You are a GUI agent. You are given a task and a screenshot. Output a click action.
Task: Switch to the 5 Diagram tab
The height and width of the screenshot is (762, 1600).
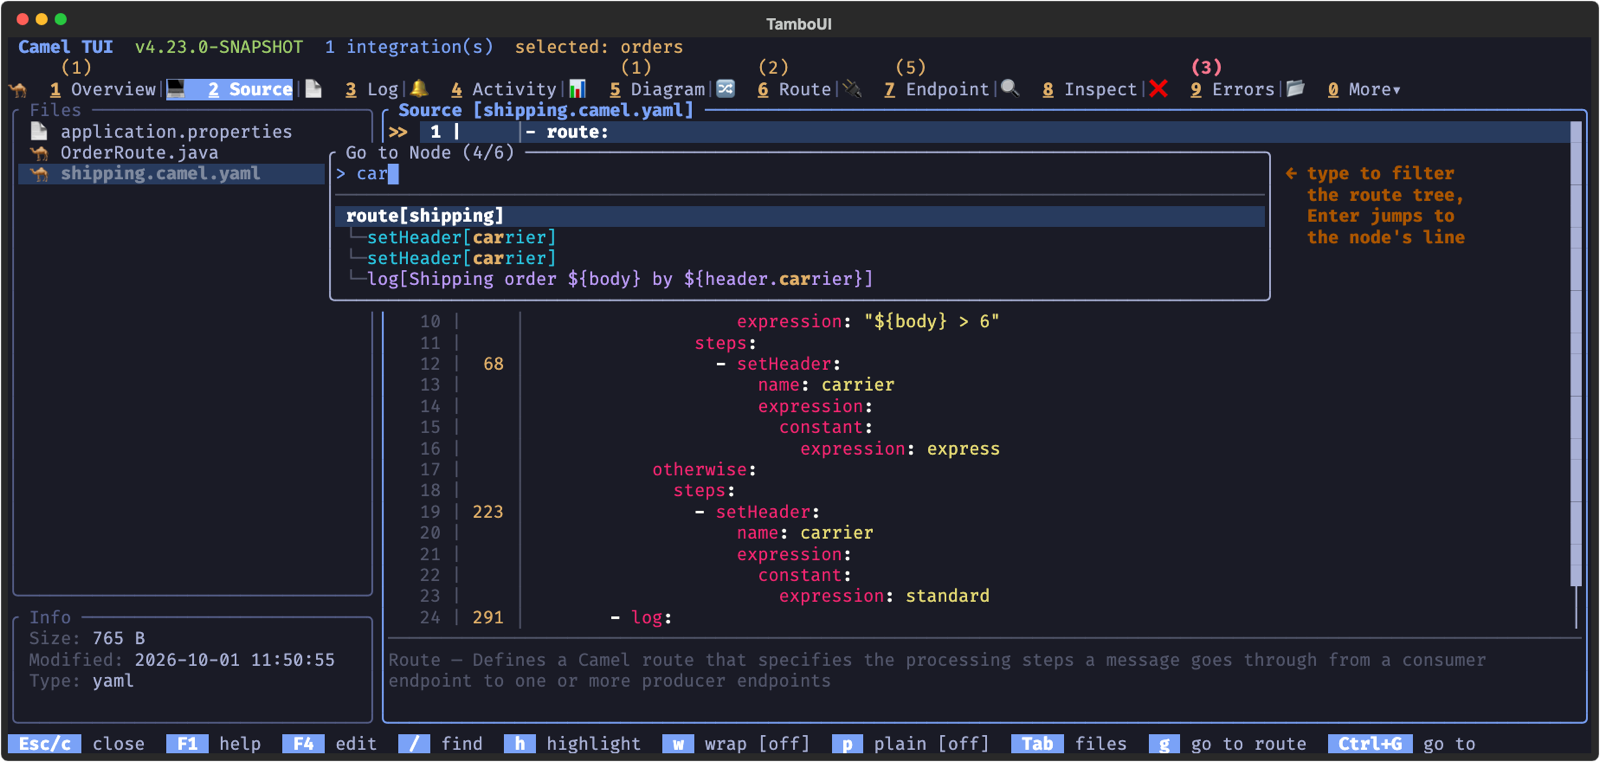coord(657,90)
